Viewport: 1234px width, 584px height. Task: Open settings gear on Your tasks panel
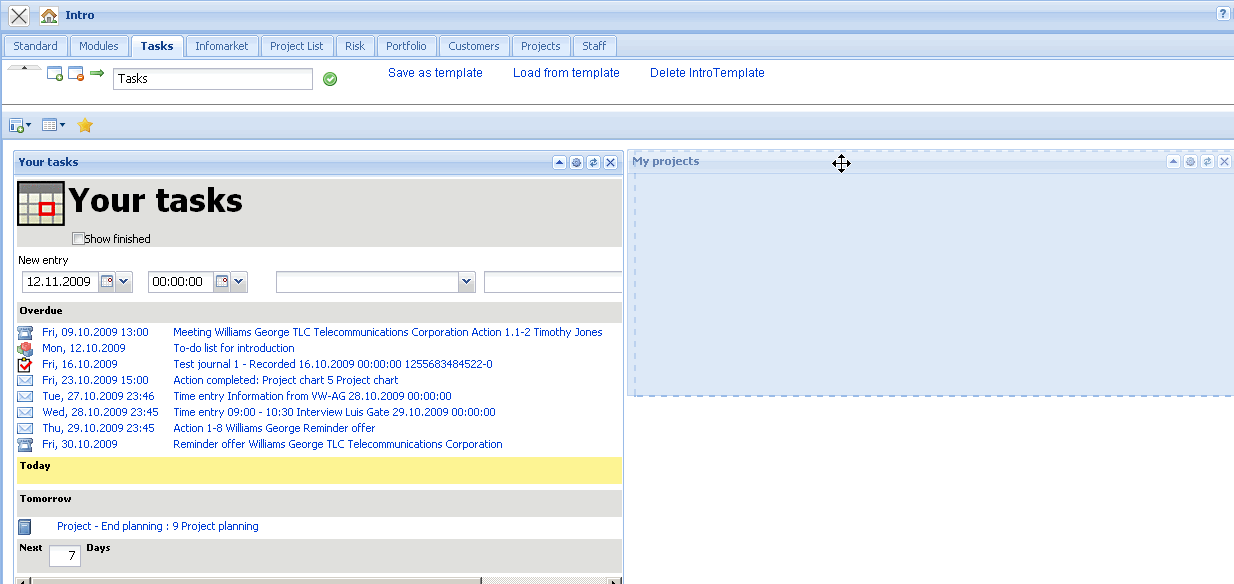click(x=576, y=162)
